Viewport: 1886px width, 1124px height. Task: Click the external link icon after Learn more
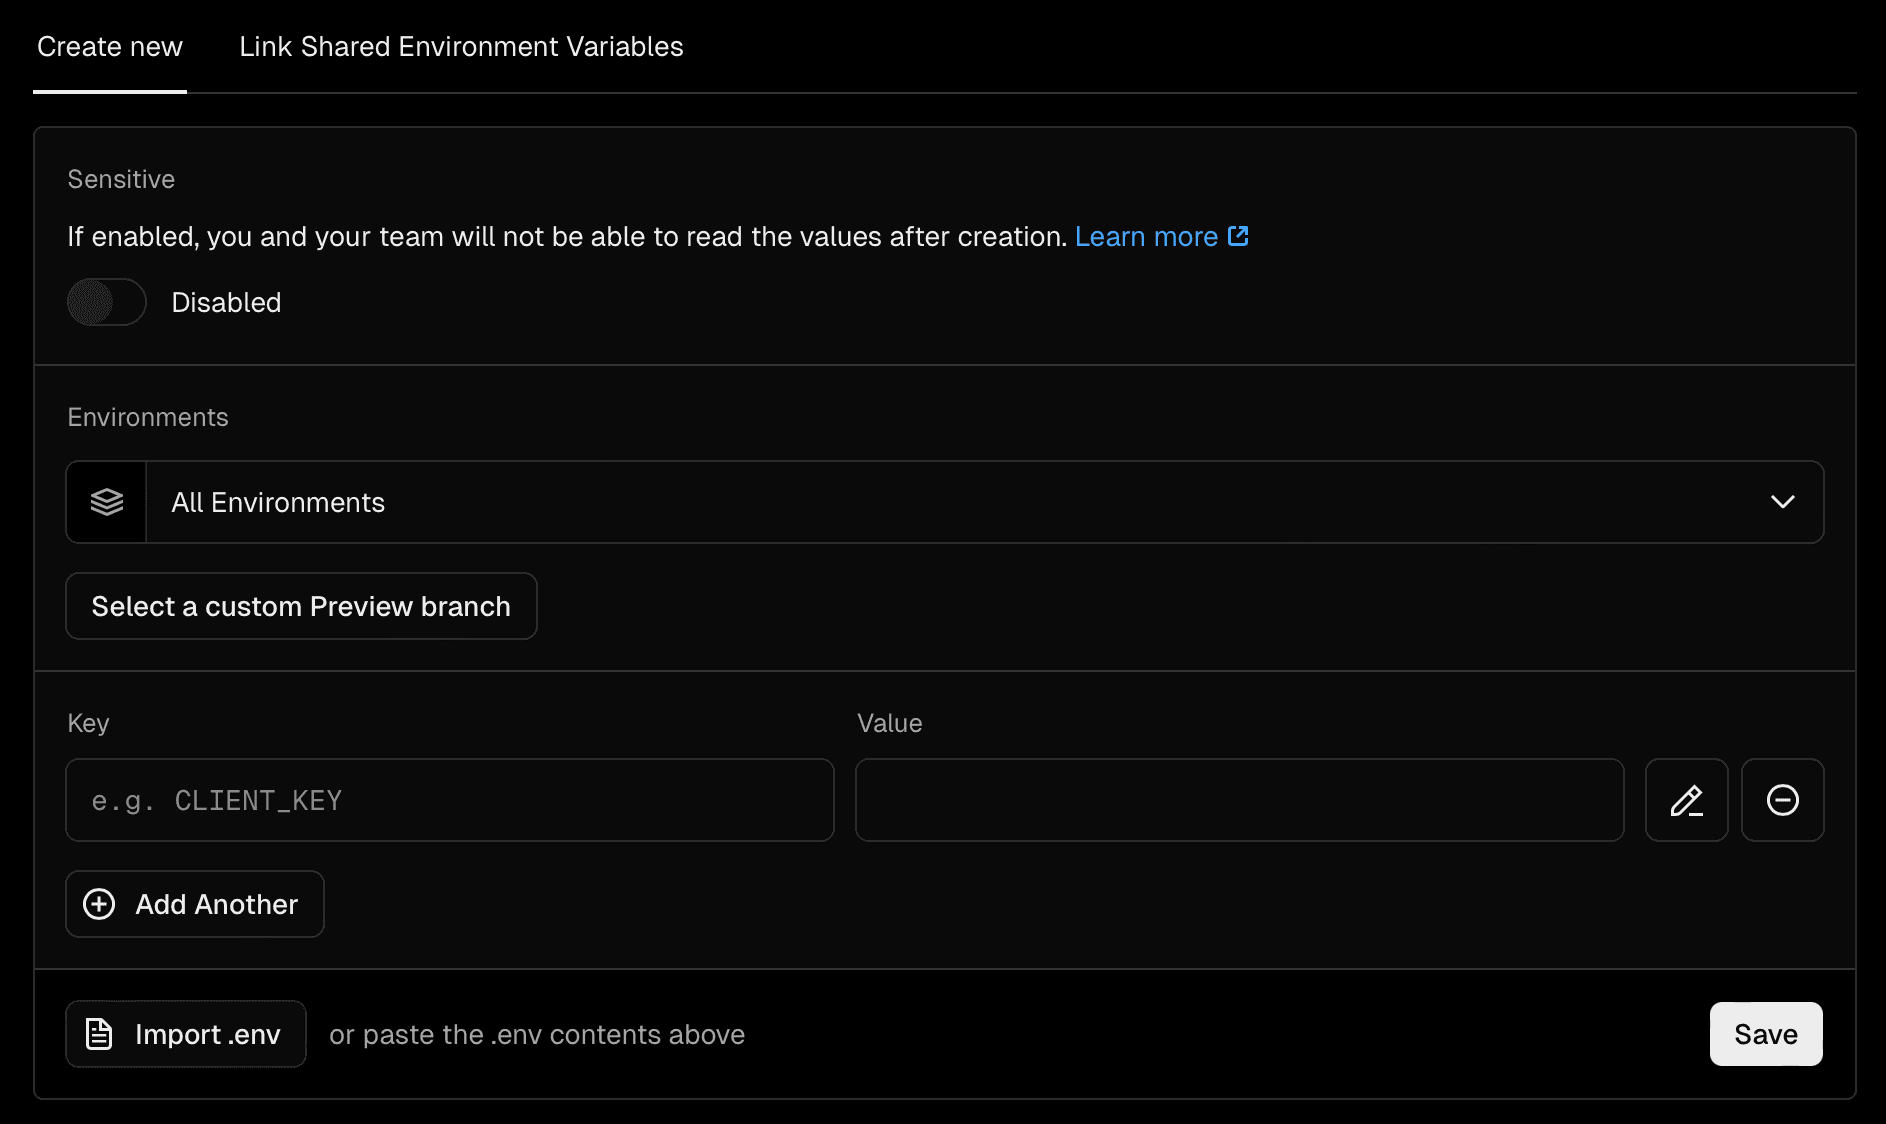[1239, 236]
